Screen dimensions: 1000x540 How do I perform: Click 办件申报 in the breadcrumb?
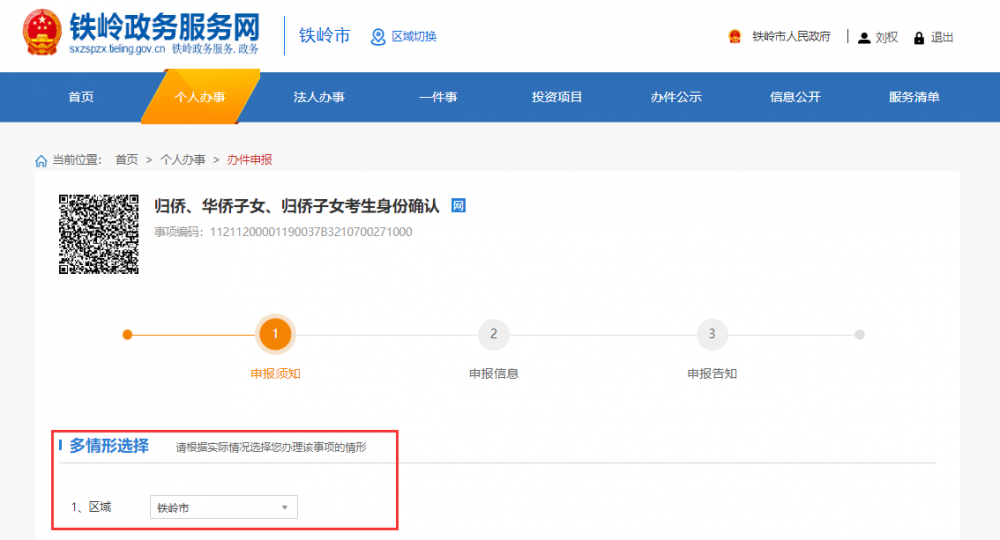point(249,160)
